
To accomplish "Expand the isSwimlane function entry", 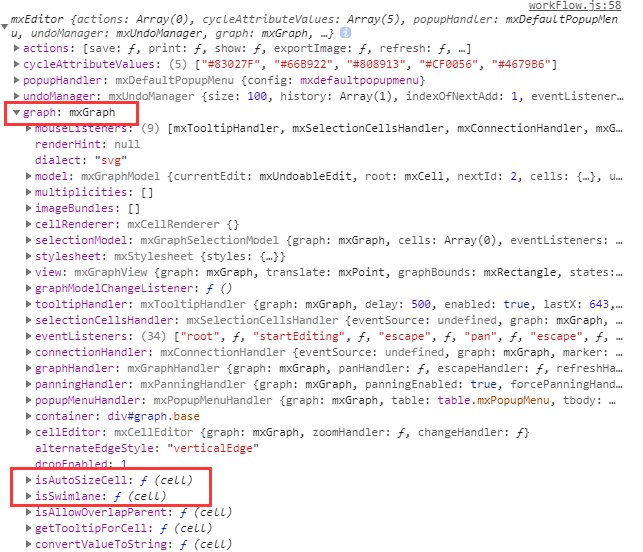I will (28, 496).
